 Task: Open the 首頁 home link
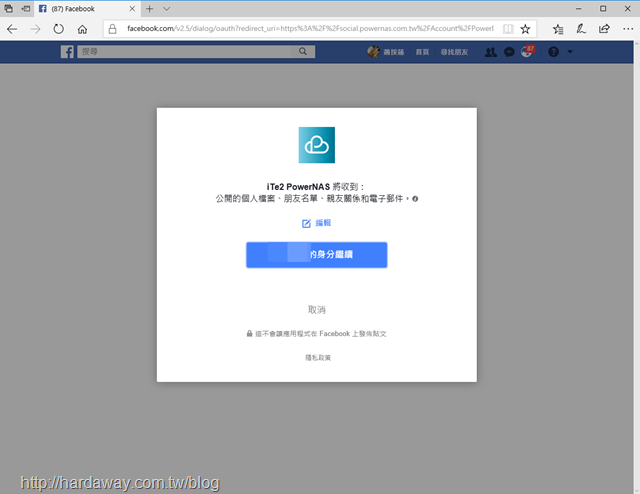tap(422, 52)
